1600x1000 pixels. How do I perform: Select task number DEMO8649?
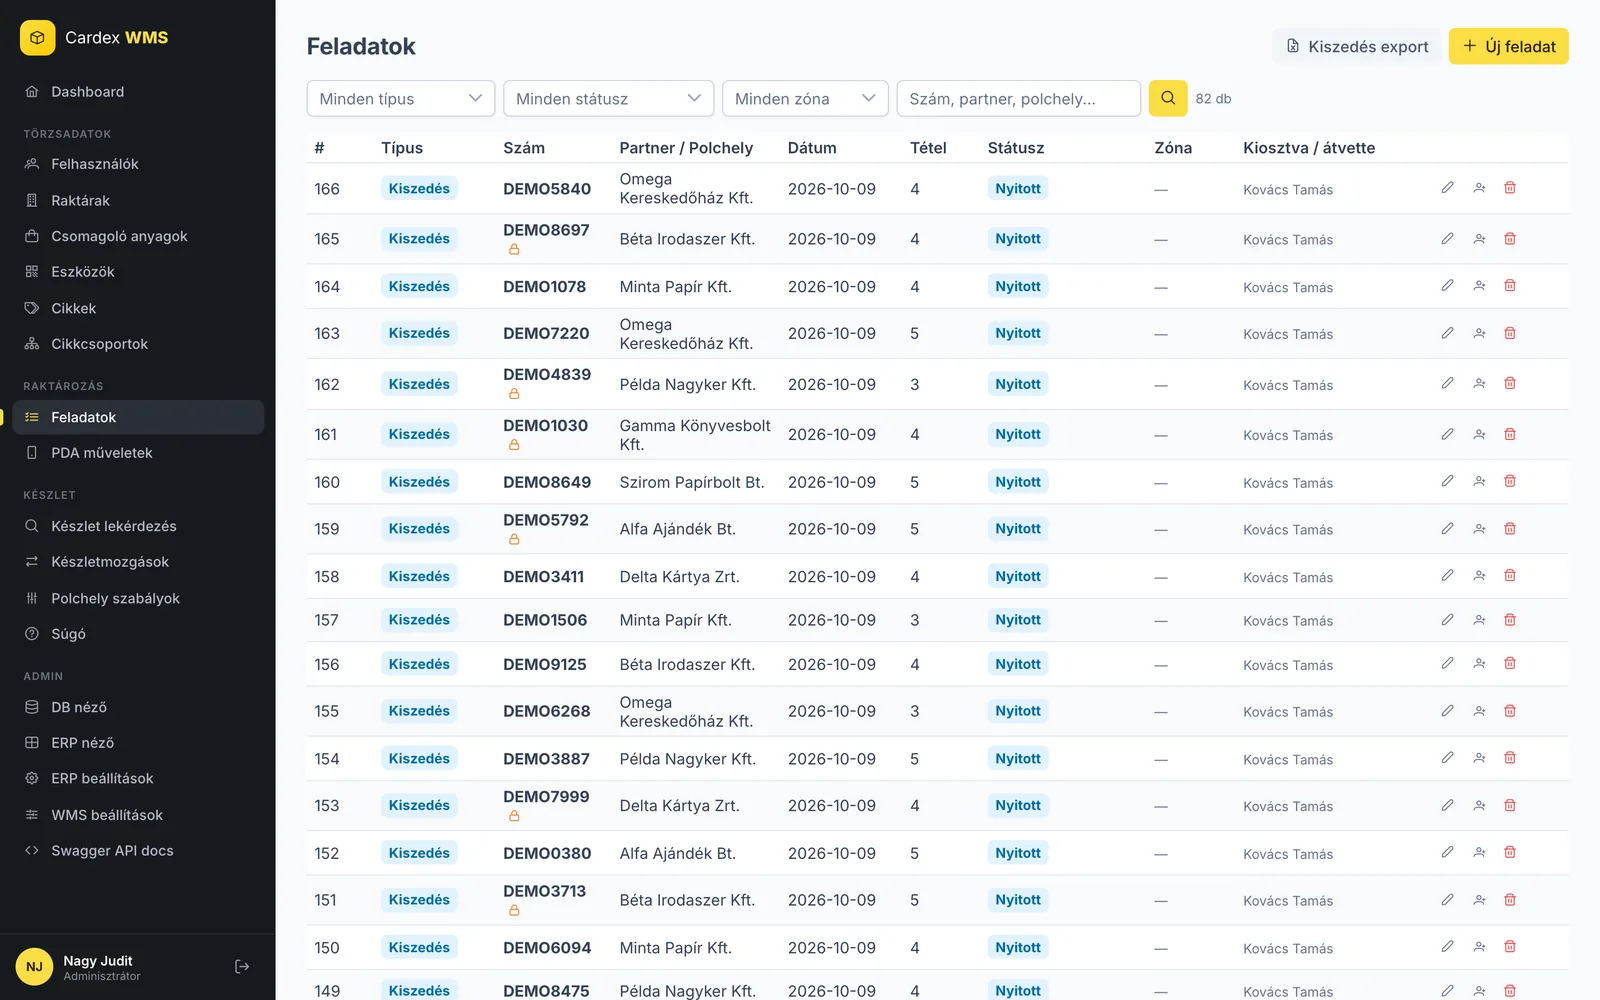[547, 482]
